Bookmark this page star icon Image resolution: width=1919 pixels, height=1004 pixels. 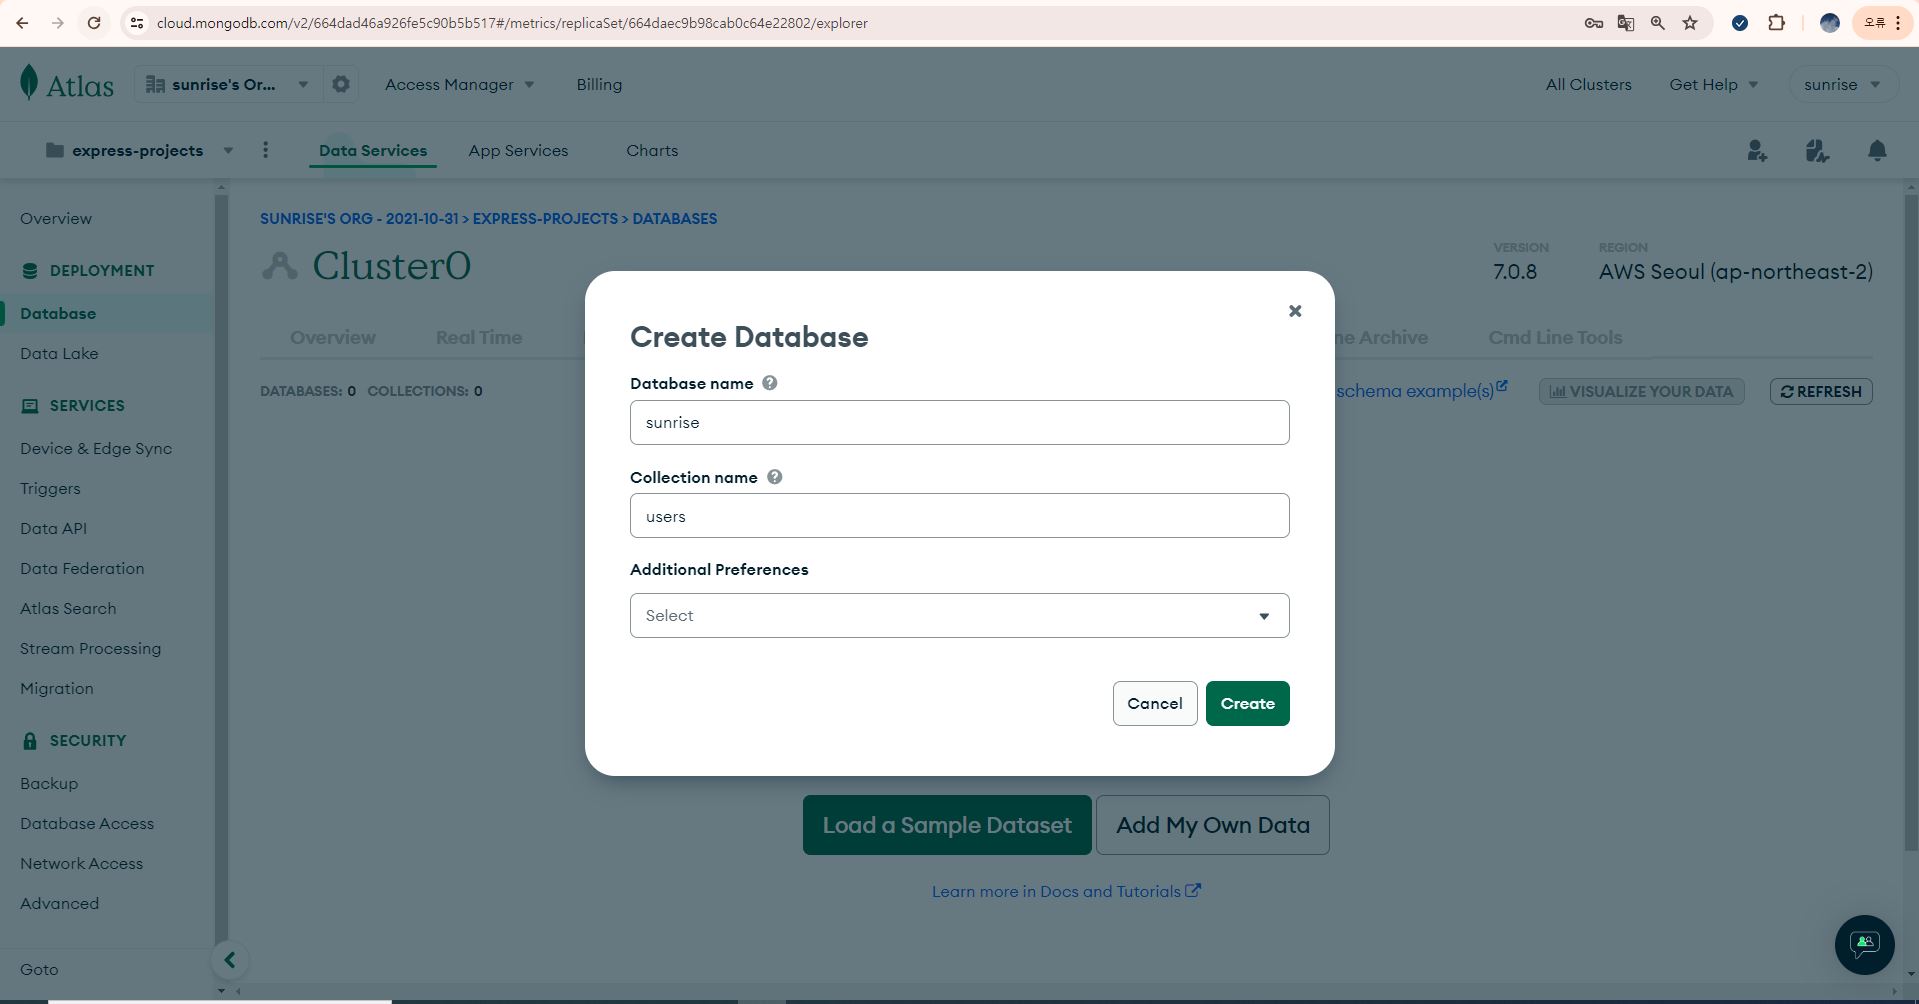pyautogui.click(x=1690, y=23)
